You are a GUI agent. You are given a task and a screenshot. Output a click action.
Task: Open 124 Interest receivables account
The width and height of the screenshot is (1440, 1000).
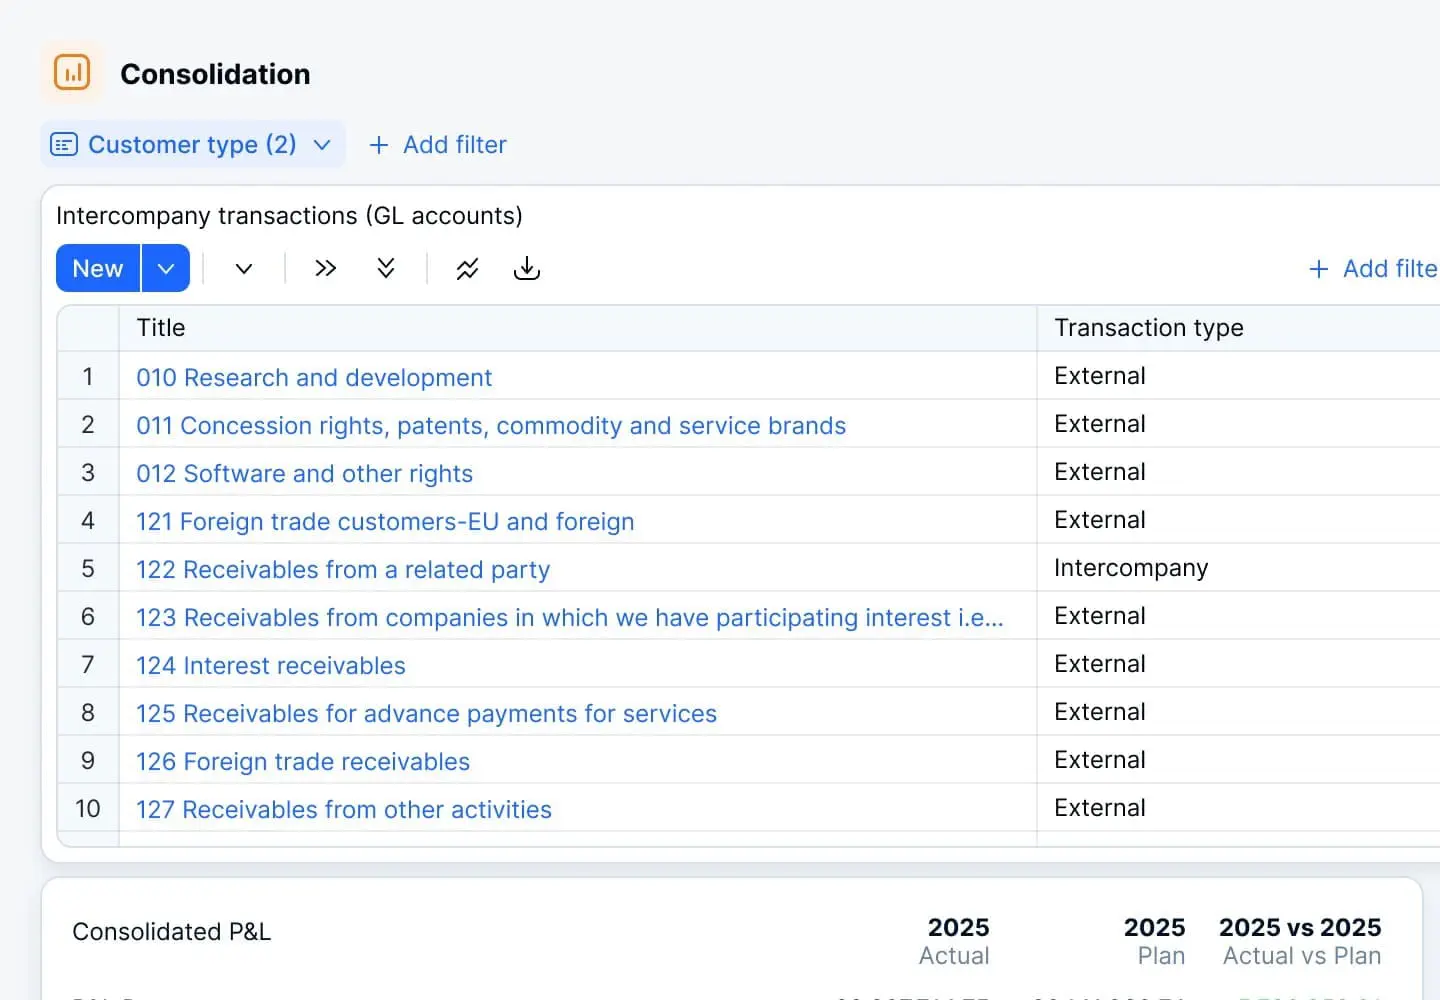(271, 665)
